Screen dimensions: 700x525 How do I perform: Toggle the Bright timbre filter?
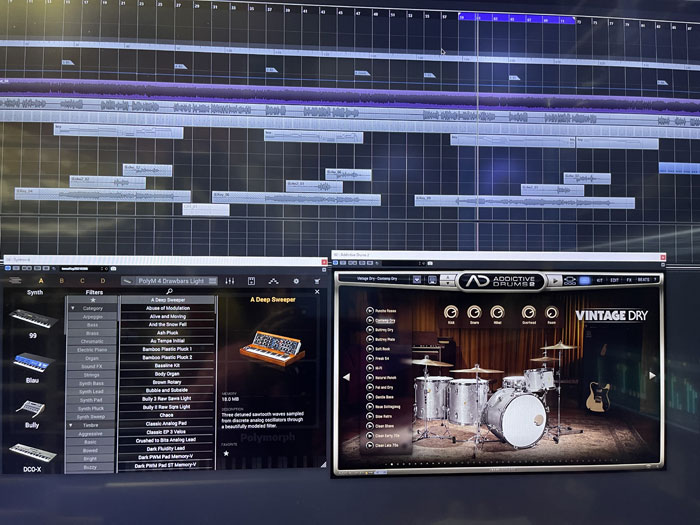pos(92,458)
